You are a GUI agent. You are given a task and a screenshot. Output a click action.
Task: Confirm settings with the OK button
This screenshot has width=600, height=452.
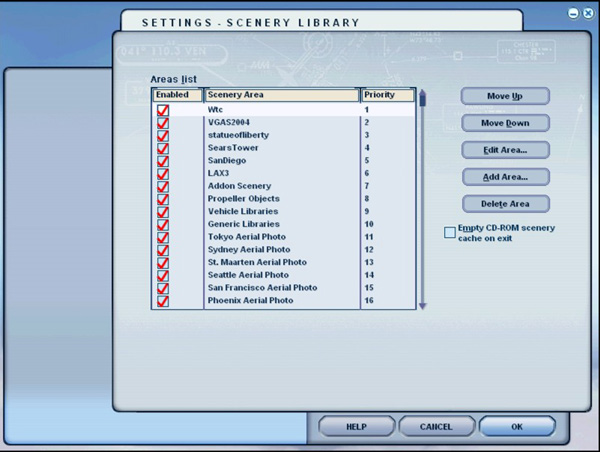[x=517, y=427]
